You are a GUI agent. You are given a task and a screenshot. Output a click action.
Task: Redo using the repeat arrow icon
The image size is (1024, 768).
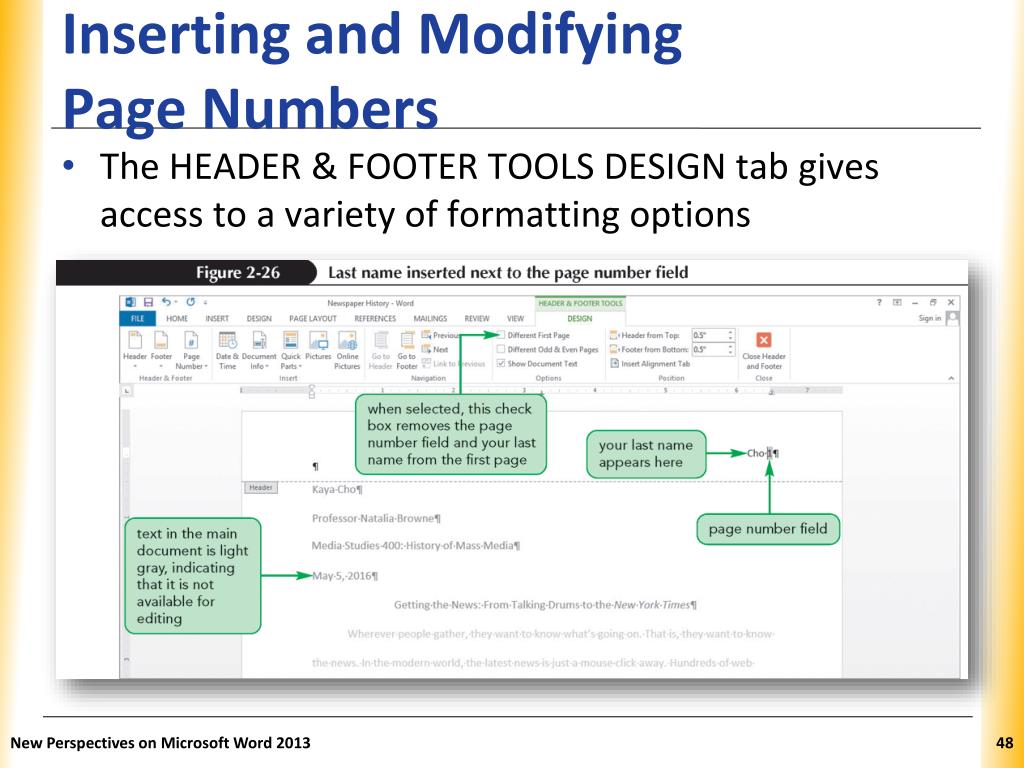point(191,302)
